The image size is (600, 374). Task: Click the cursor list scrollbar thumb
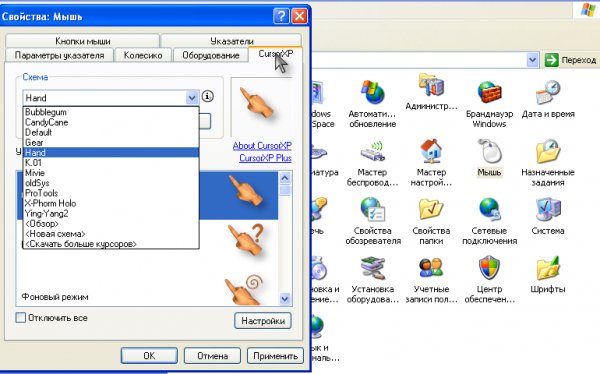[285, 191]
